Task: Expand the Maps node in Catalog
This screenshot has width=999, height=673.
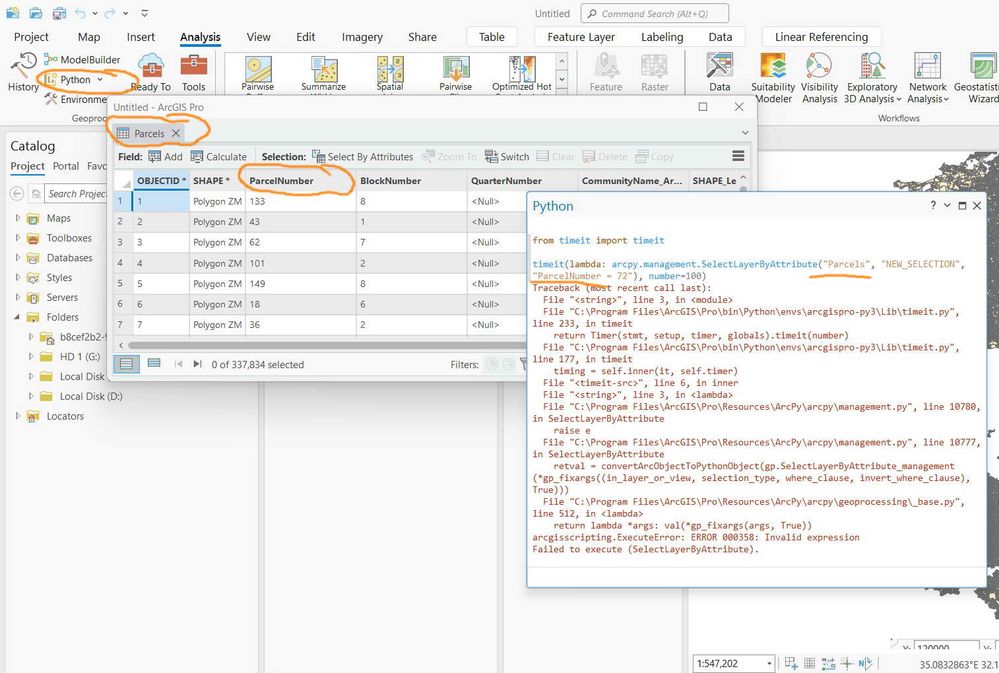Action: [x=18, y=218]
